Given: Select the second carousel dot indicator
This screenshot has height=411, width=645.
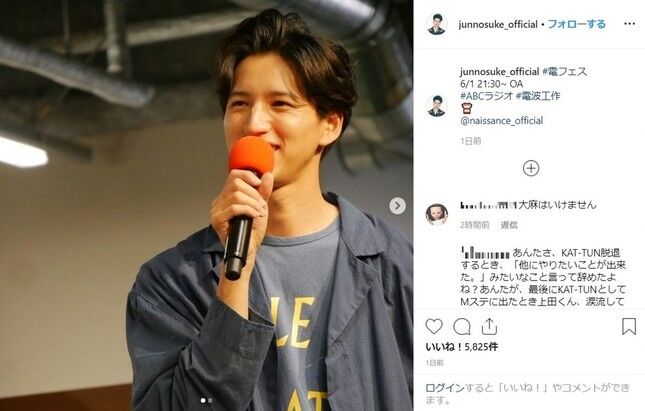Looking at the screenshot, I should click(210, 400).
